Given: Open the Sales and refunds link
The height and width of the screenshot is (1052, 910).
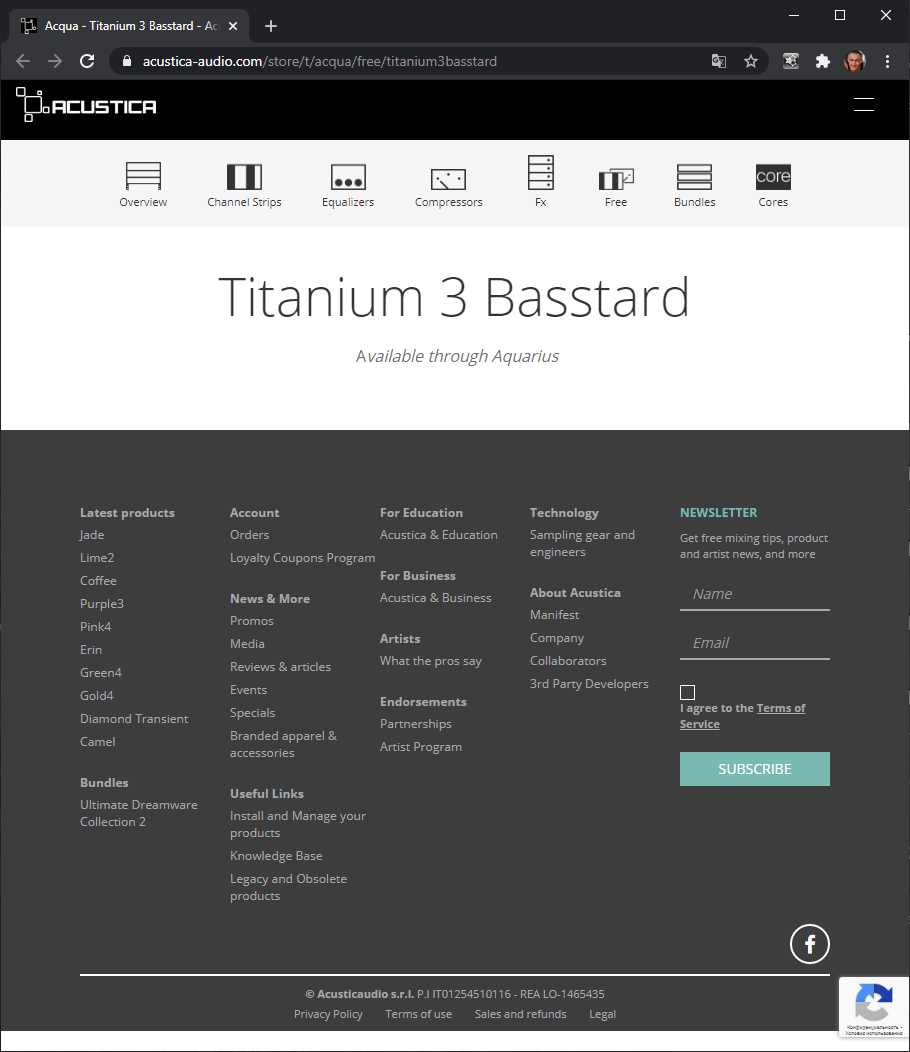Looking at the screenshot, I should coord(521,1014).
